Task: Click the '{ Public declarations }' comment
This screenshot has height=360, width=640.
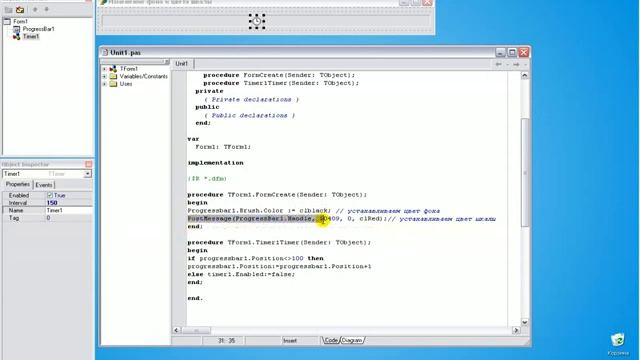Action: pyautogui.click(x=249, y=115)
